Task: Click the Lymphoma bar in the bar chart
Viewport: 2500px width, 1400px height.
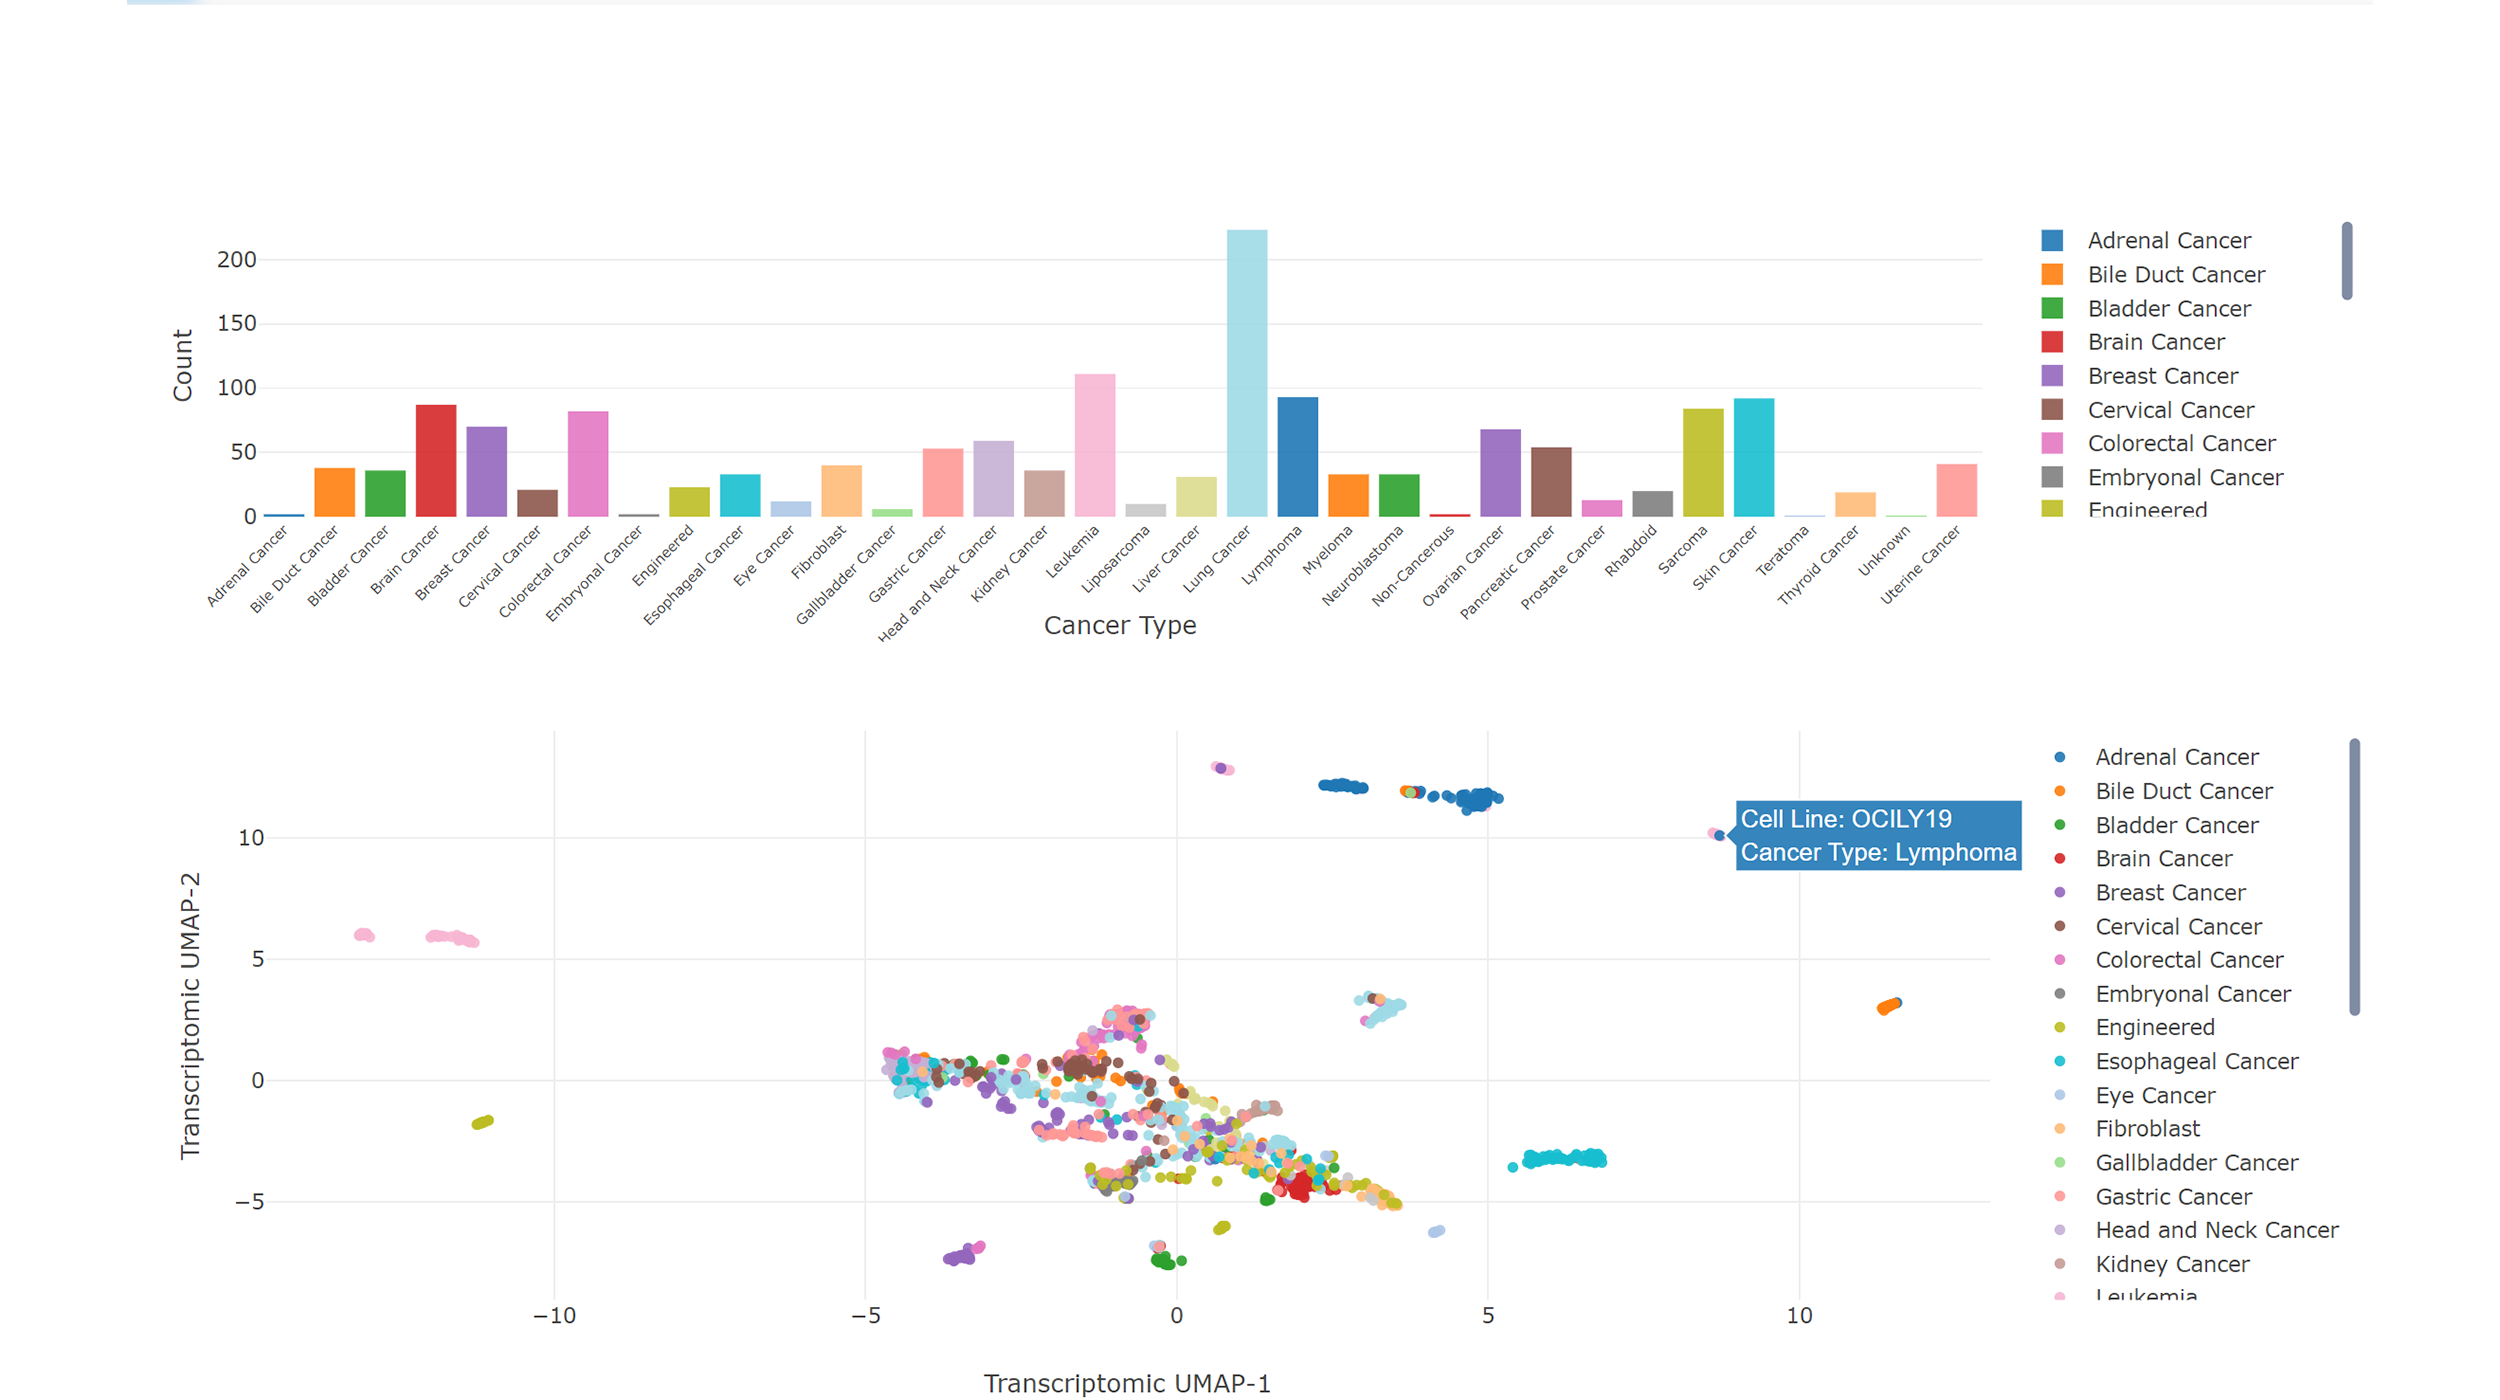Action: pos(1297,457)
